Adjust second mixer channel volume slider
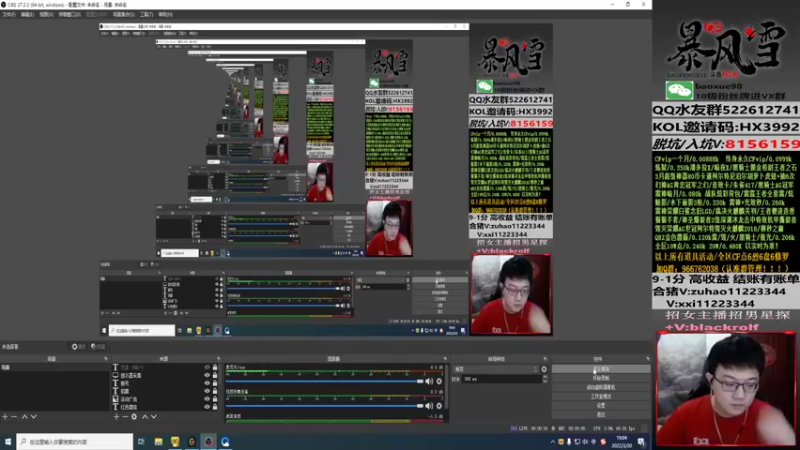The width and height of the screenshot is (800, 450). tap(324, 406)
